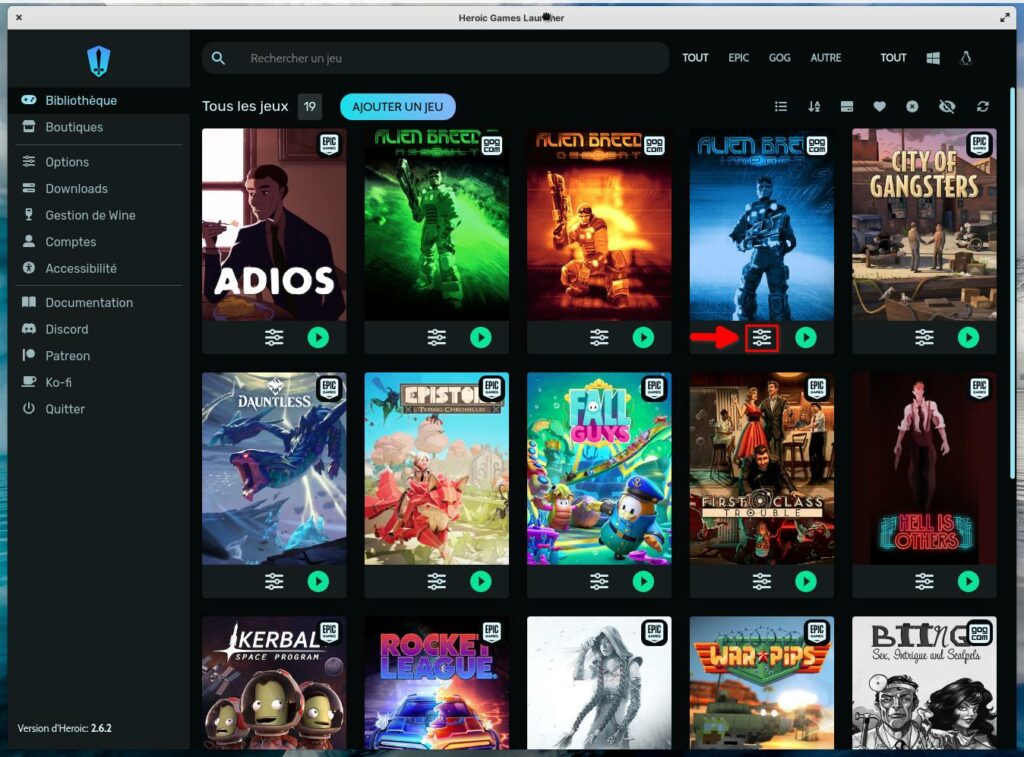Select the EPIC store filter
This screenshot has width=1024, height=757.
click(x=739, y=58)
